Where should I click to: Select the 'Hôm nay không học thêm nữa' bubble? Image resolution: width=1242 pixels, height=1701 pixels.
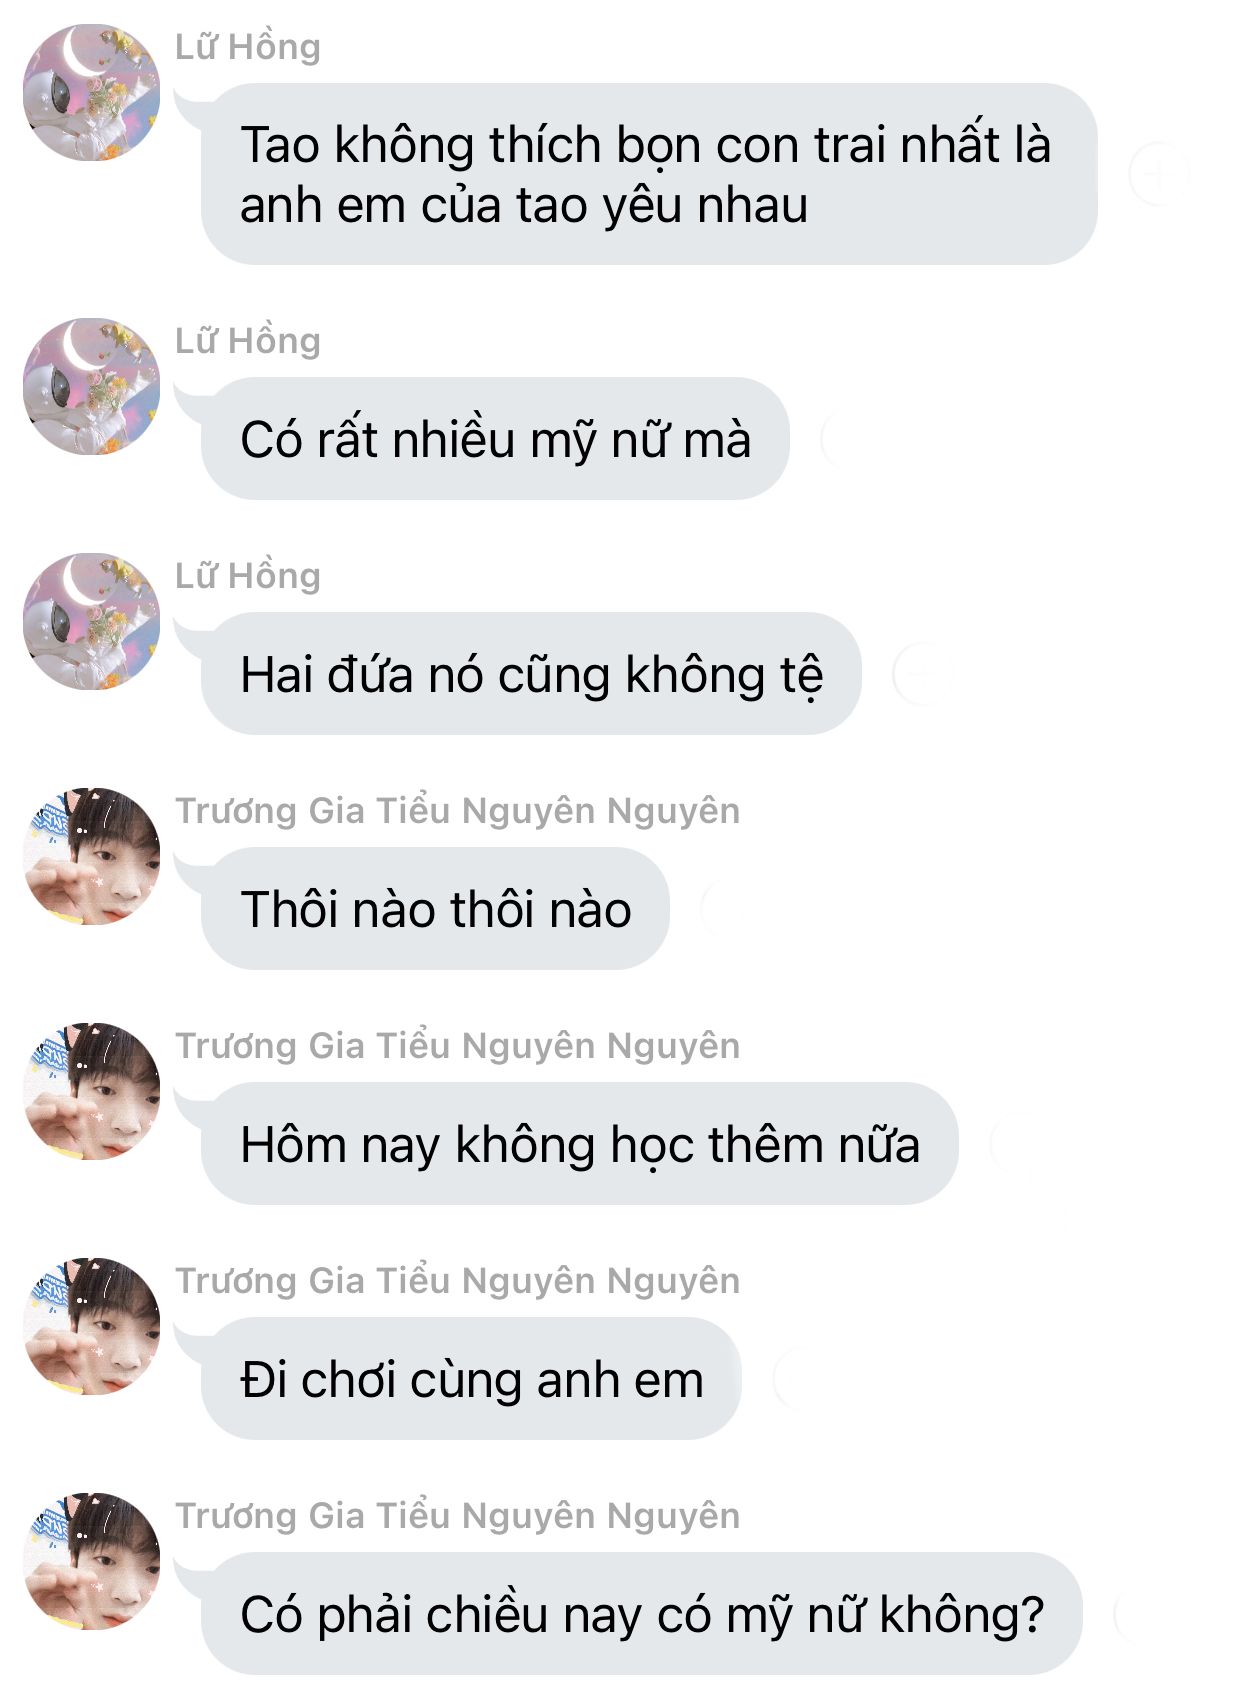580,1143
